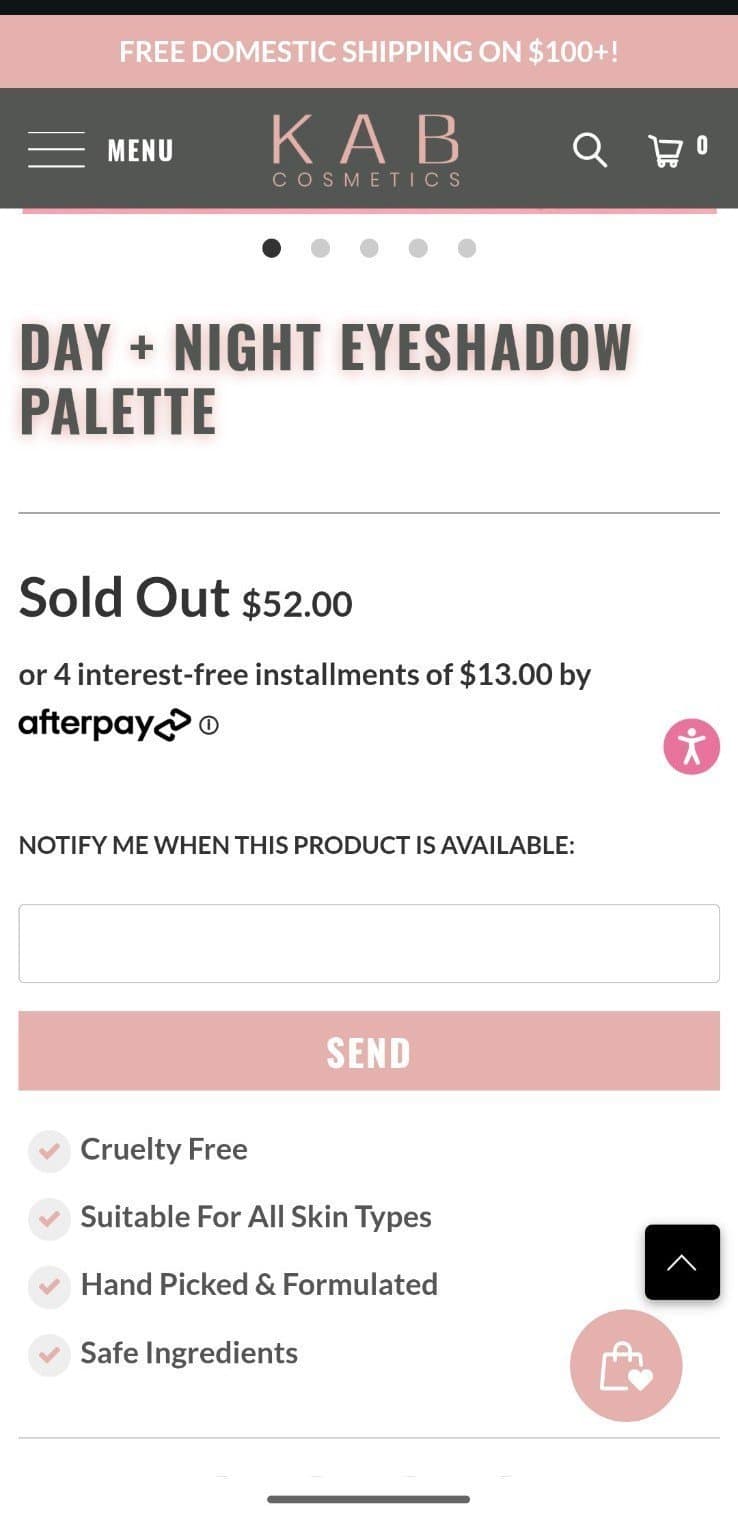738x1522 pixels.
Task: Open the hamburger navigation menu
Action: (56, 148)
